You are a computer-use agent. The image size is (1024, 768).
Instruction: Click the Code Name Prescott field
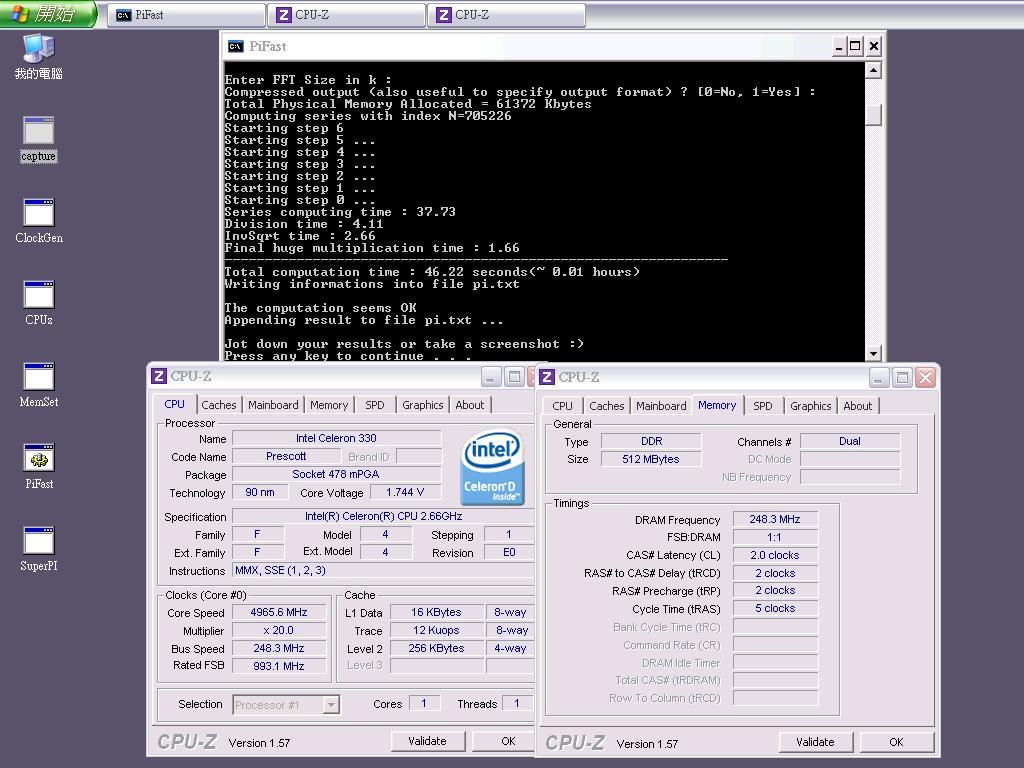click(x=286, y=456)
